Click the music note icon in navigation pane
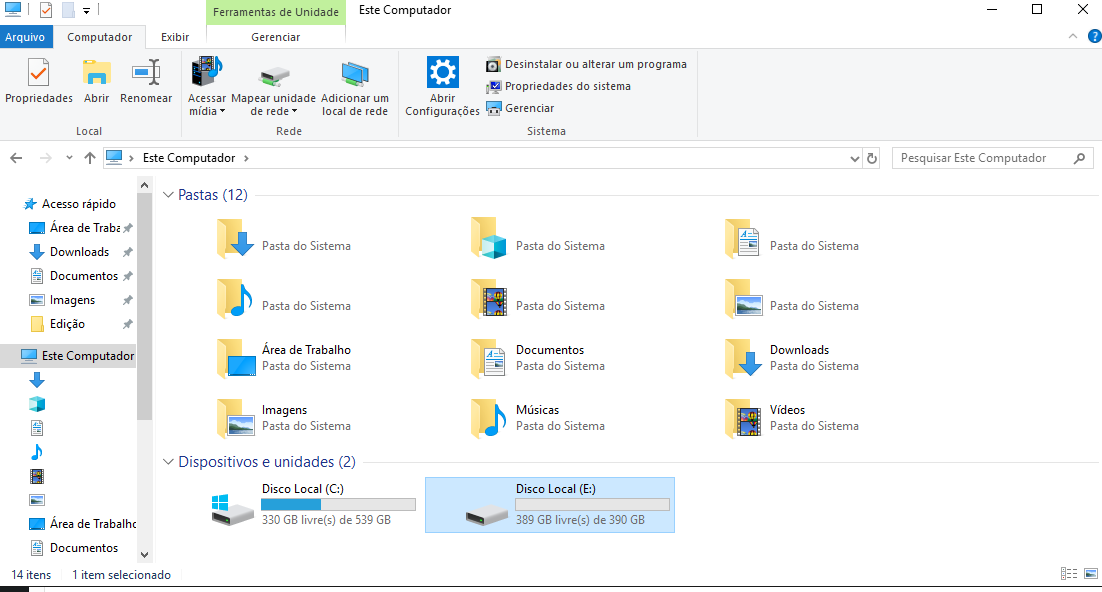This screenshot has width=1102, height=592. tap(37, 452)
